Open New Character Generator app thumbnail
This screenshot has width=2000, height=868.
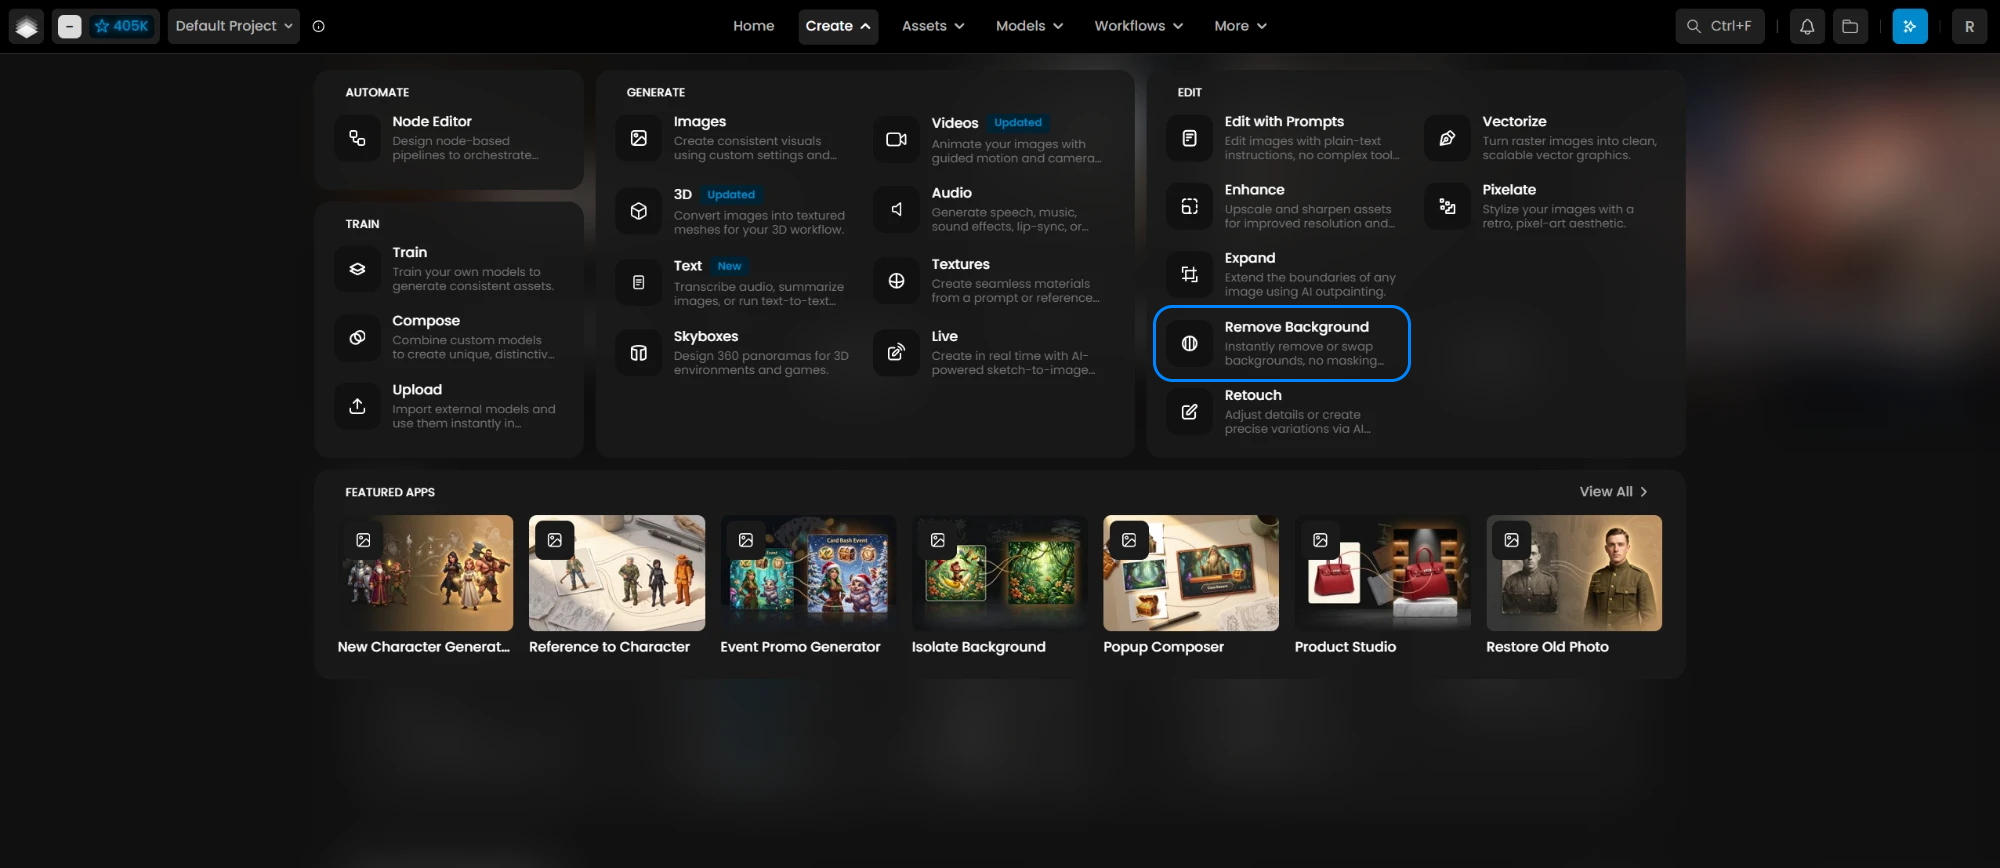(425, 573)
